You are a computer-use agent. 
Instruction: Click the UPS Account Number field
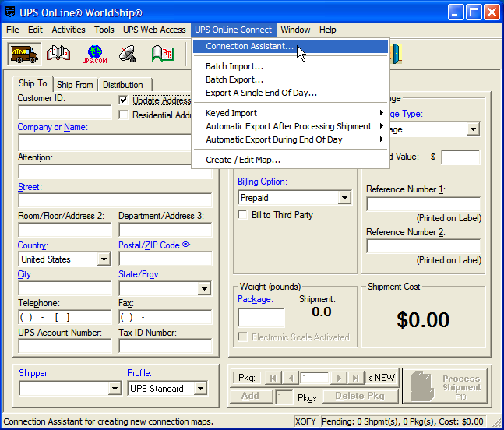pyautogui.click(x=65, y=346)
